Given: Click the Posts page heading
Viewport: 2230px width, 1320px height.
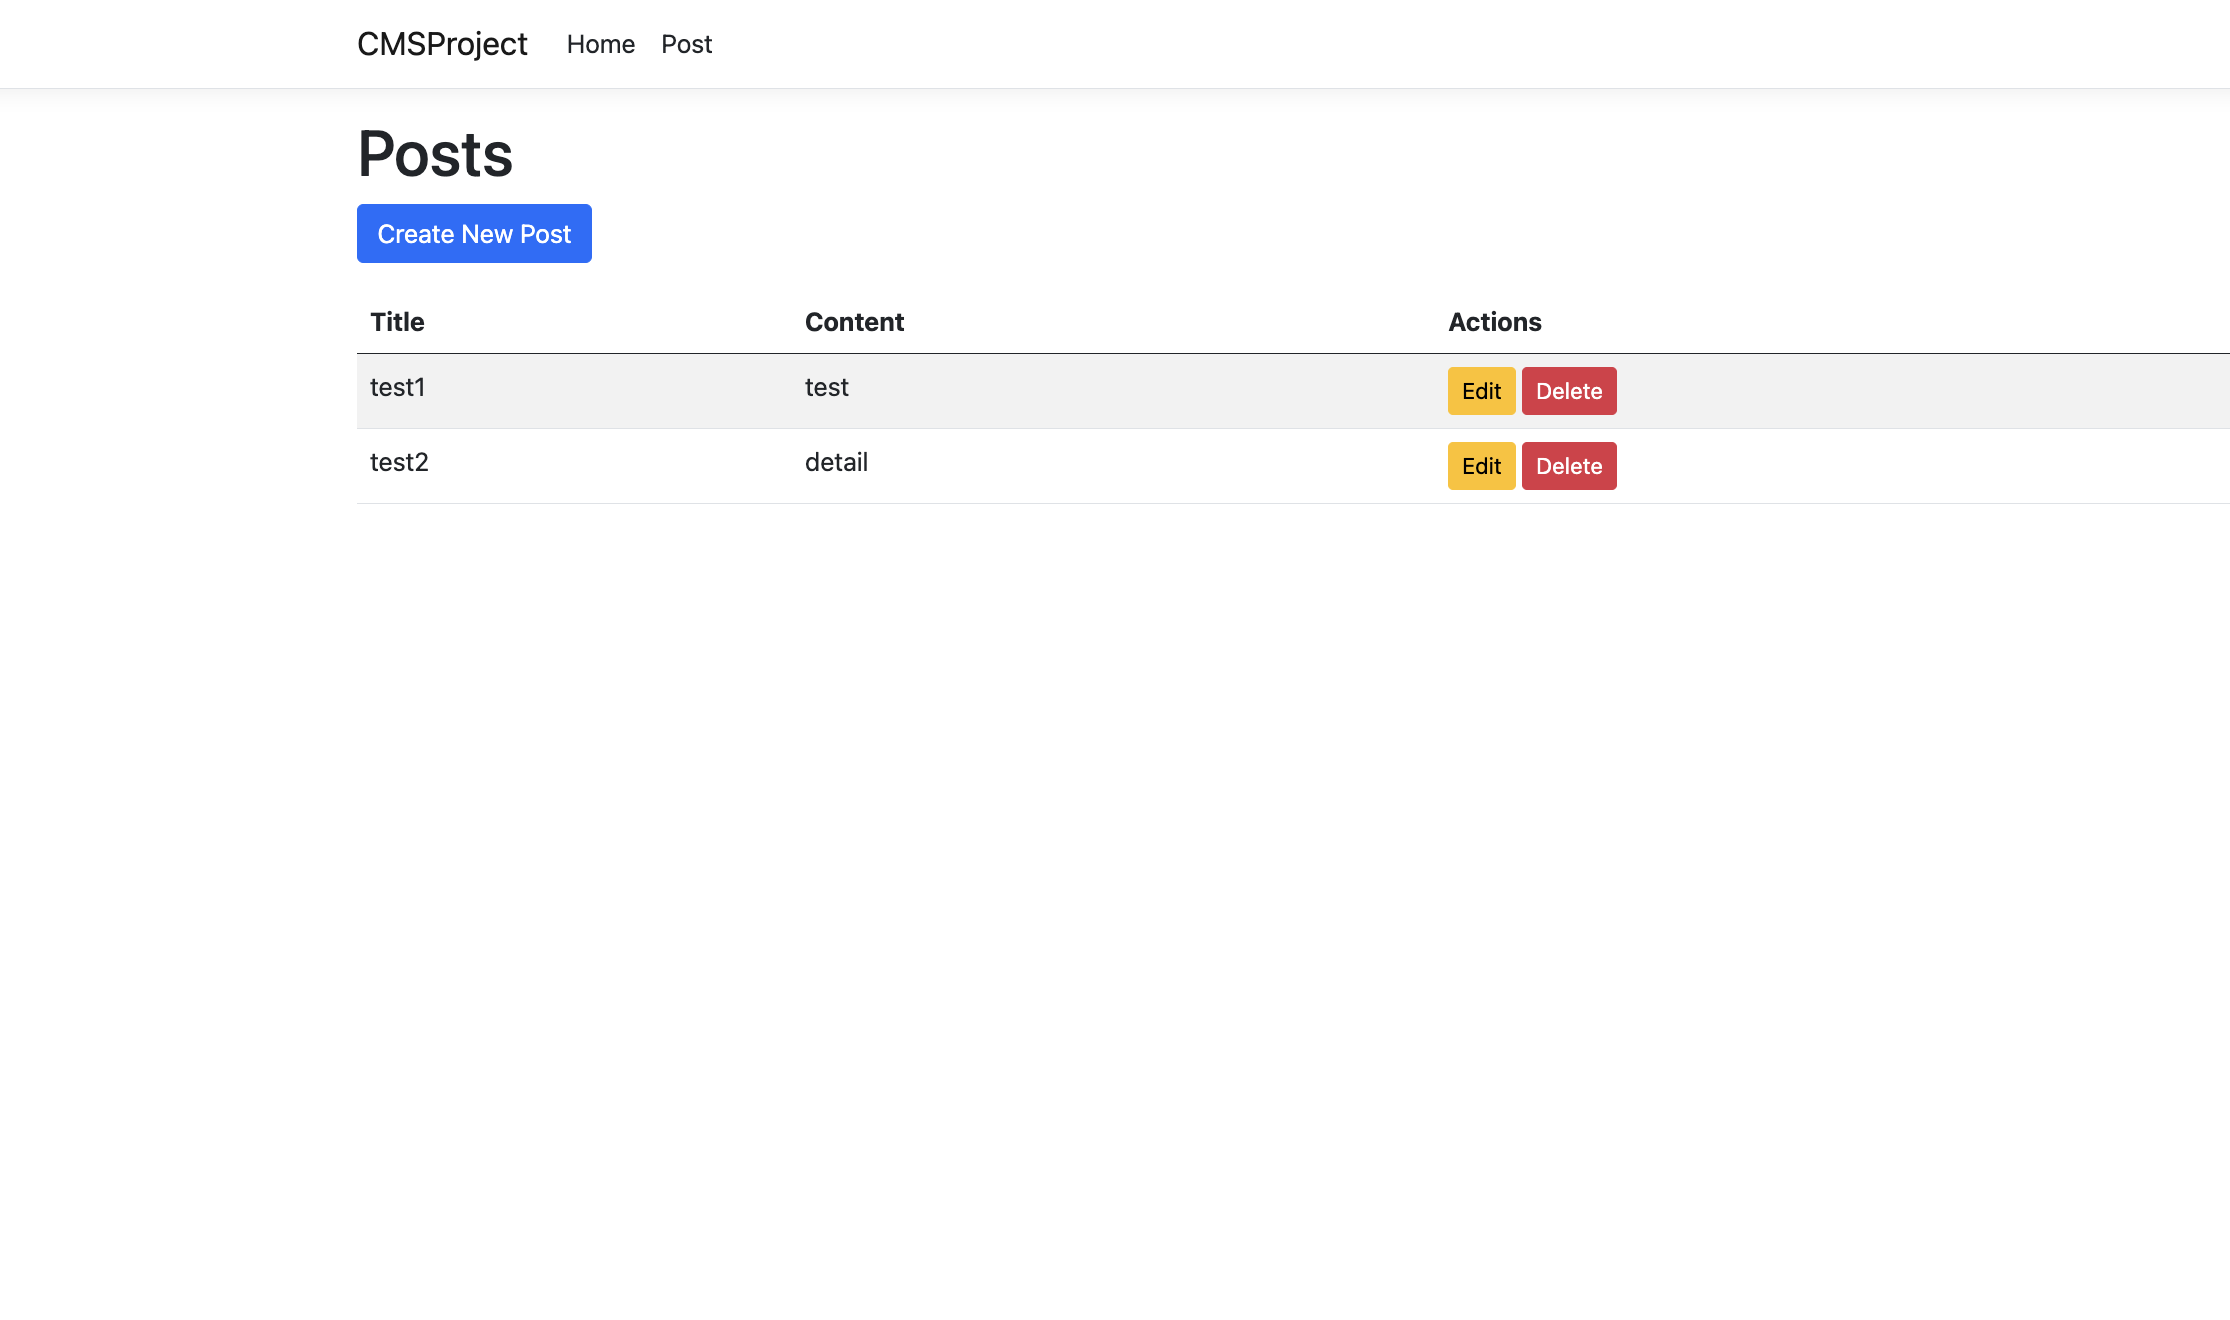Looking at the screenshot, I should [x=435, y=154].
